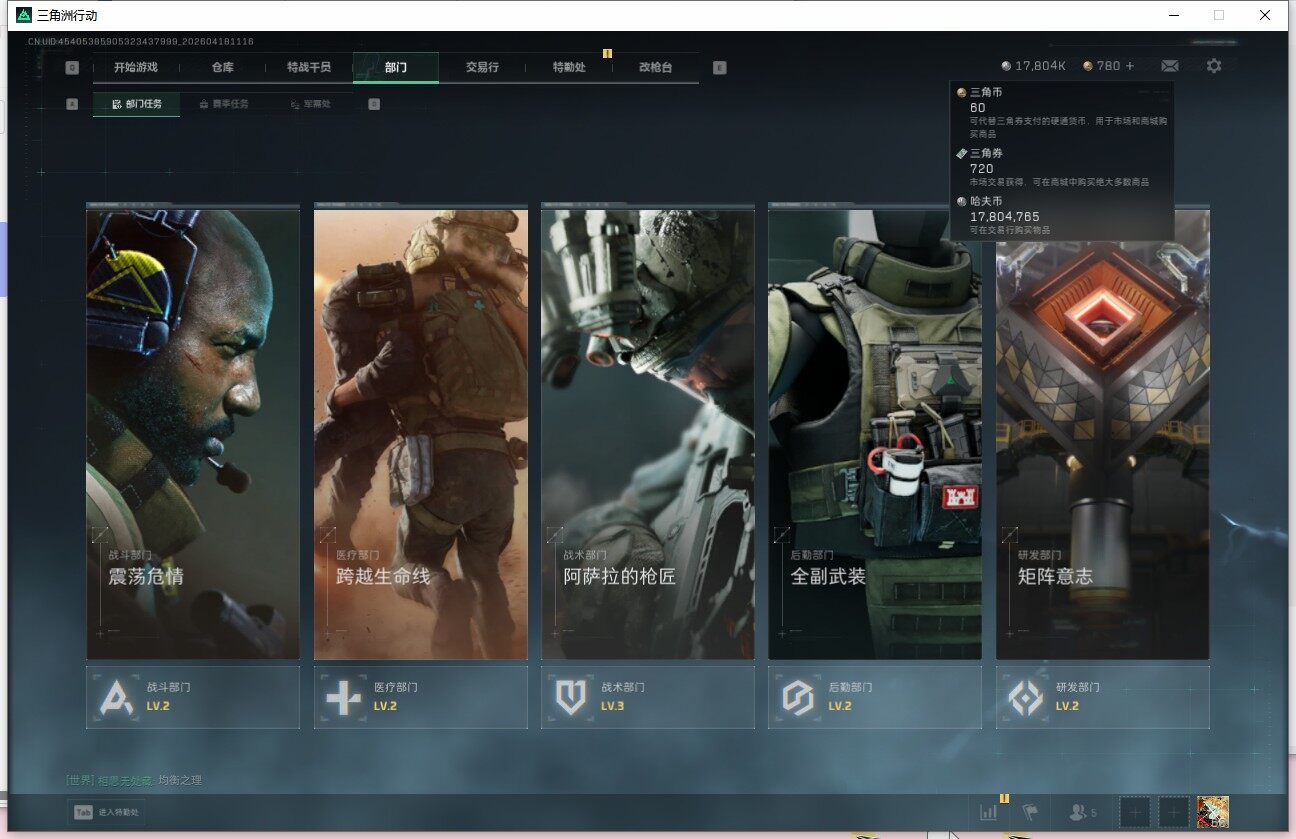Open the 仓库 tab
The height and width of the screenshot is (839, 1296).
coord(222,67)
